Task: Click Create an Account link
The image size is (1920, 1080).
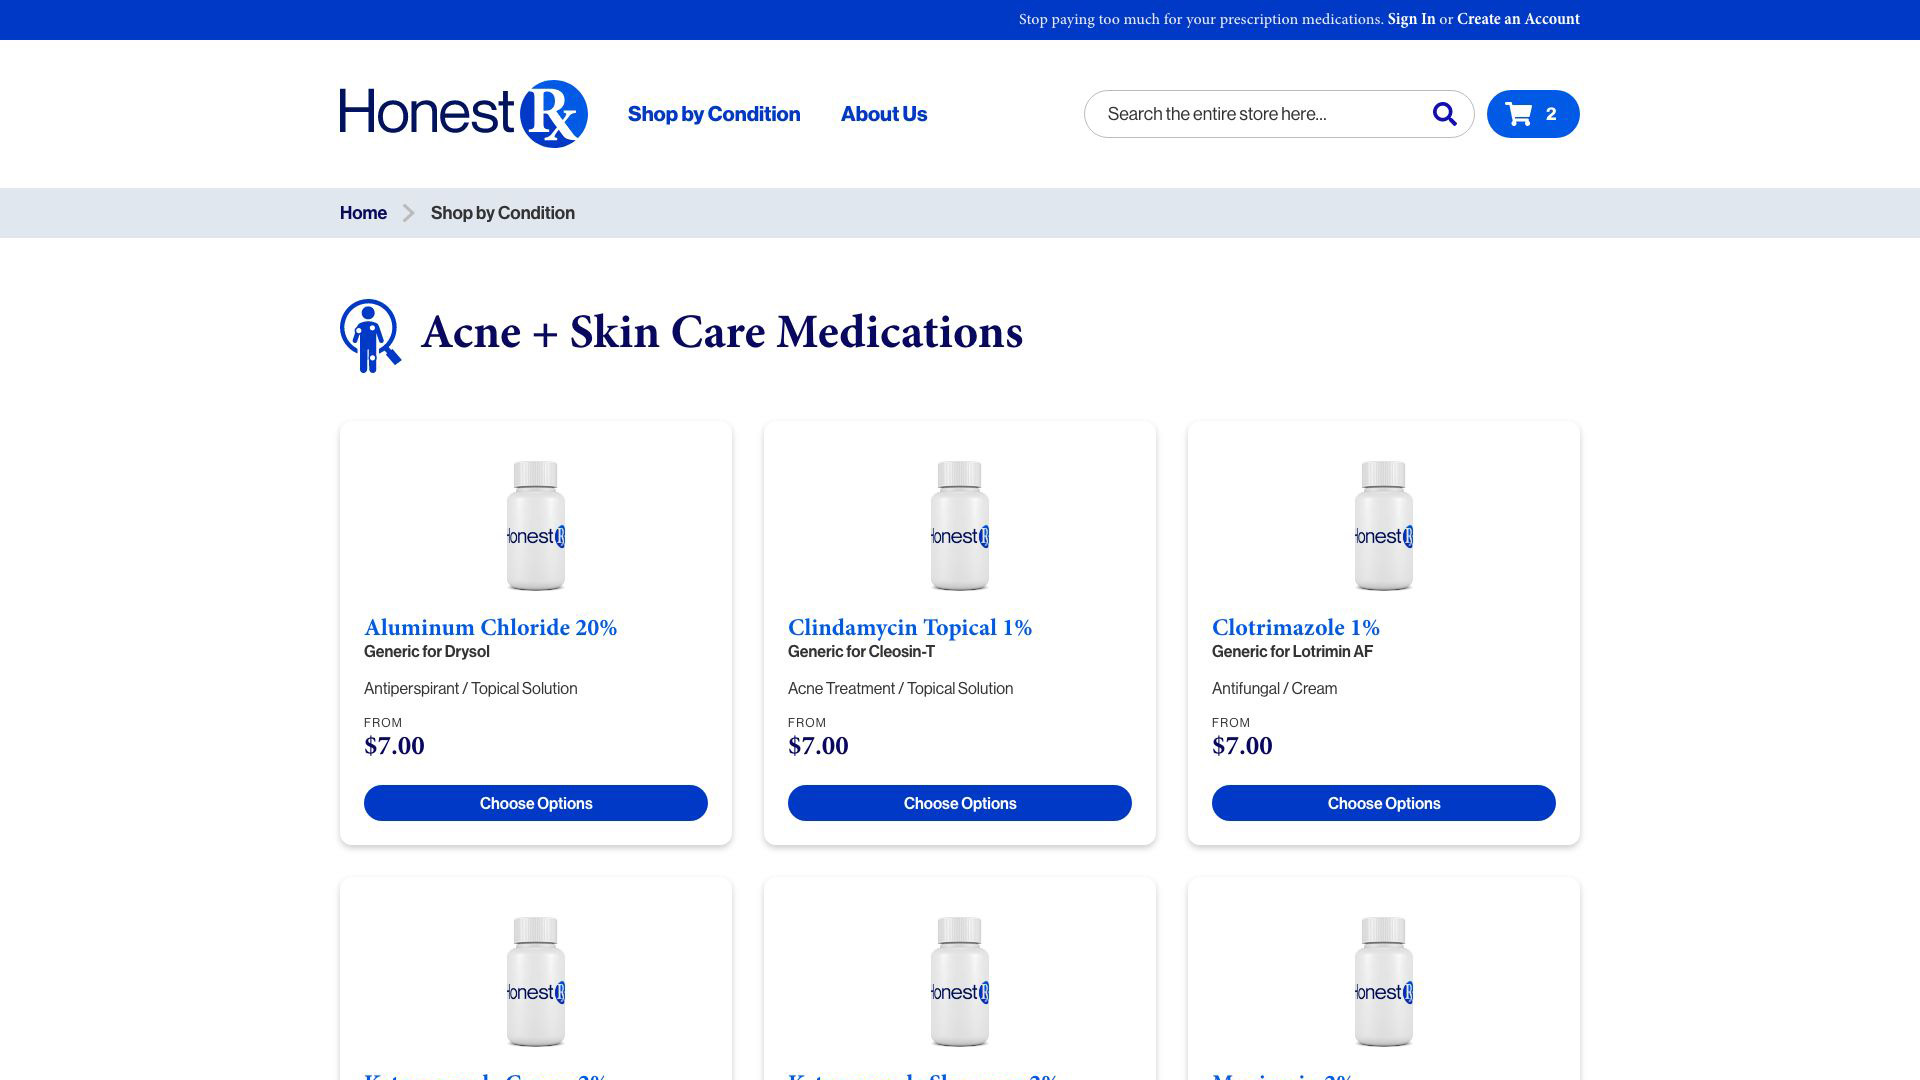Action: coord(1518,19)
